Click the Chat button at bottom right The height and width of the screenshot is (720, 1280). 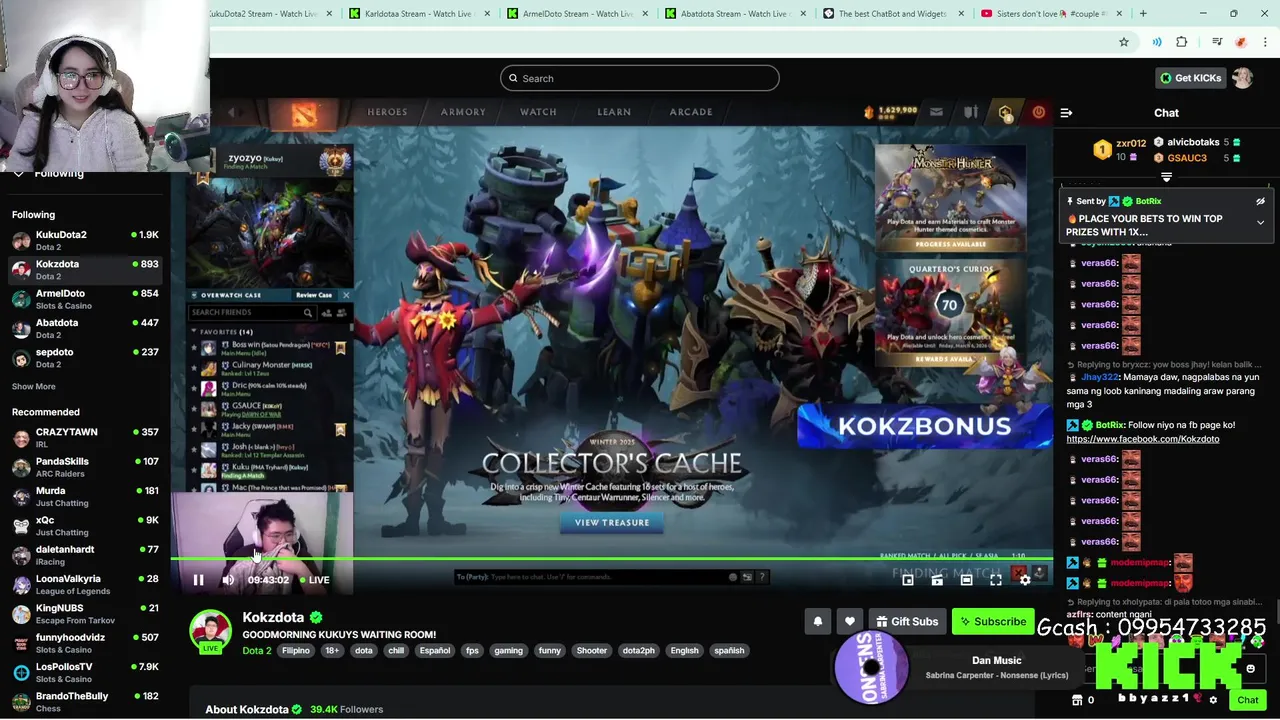(x=1247, y=700)
